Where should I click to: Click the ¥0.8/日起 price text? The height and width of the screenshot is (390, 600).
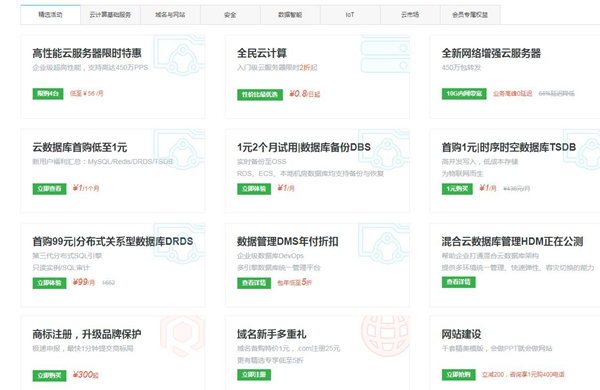[305, 94]
